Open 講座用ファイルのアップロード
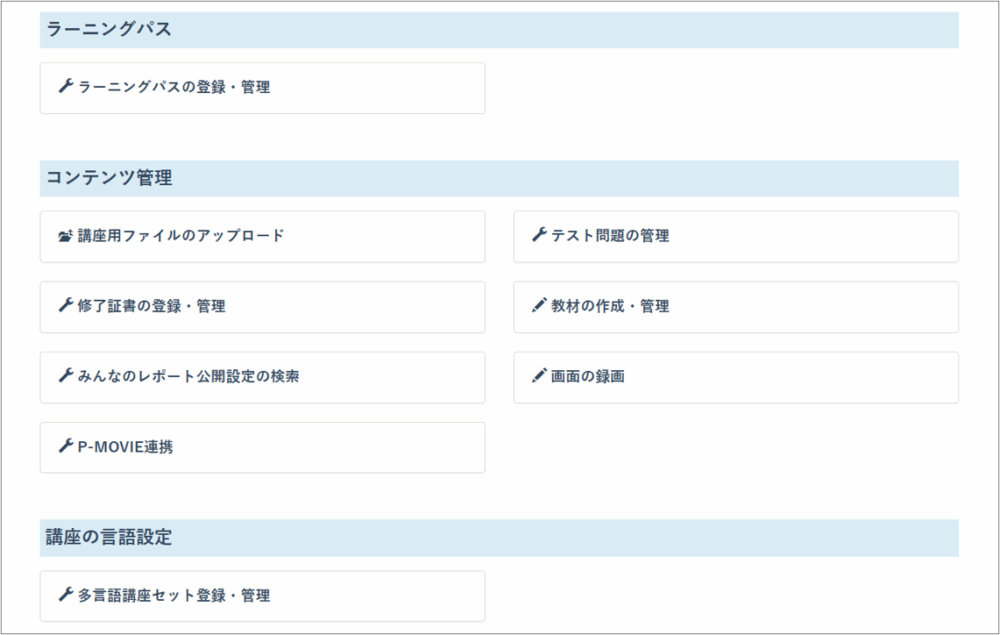The image size is (1000, 635). (x=263, y=237)
